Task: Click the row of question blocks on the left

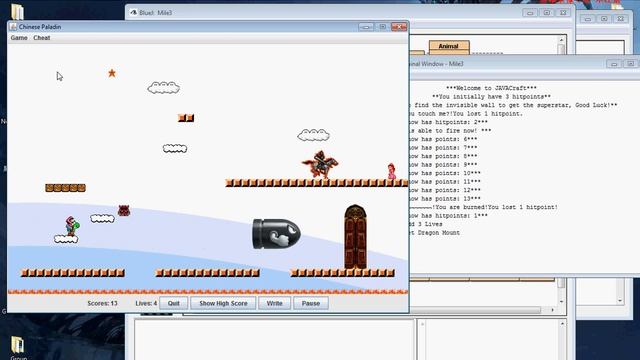Action: [65, 188]
